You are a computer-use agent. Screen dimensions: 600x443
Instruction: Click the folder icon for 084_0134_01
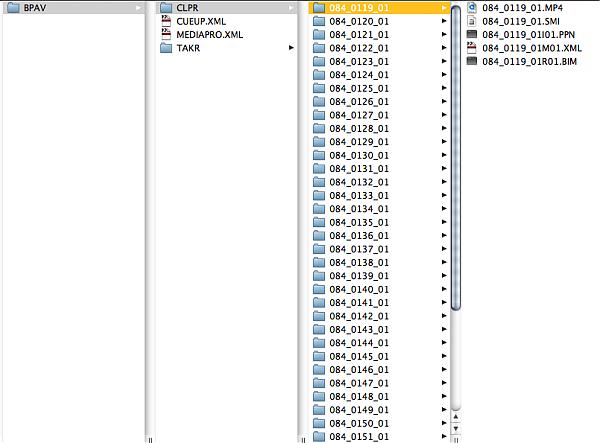tap(319, 208)
